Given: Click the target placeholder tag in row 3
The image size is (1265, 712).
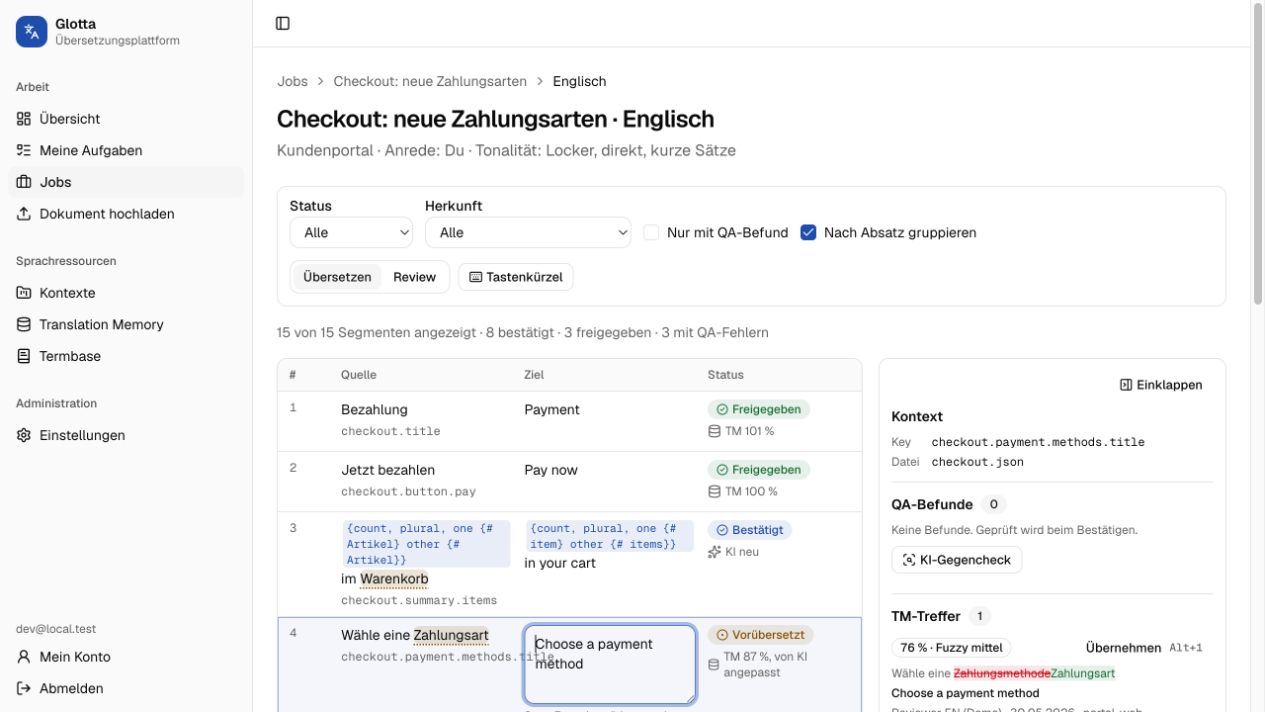Looking at the screenshot, I should point(609,536).
